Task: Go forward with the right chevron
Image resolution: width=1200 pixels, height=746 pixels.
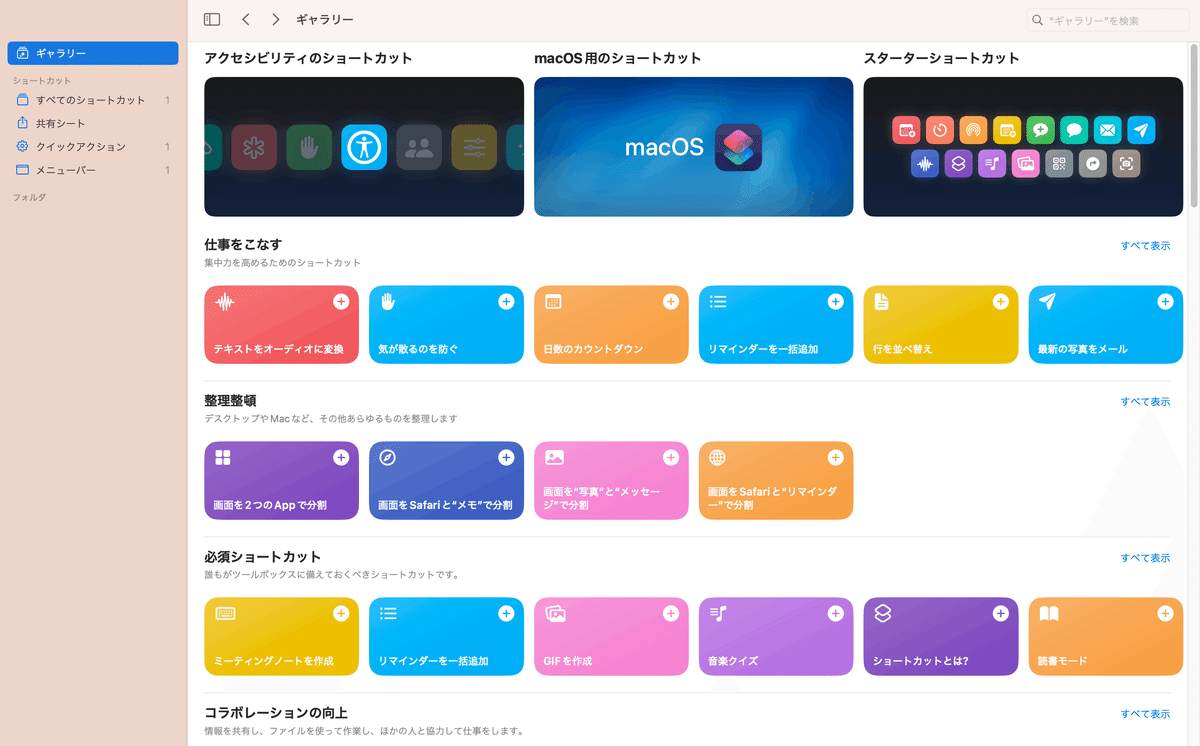Action: [275, 19]
